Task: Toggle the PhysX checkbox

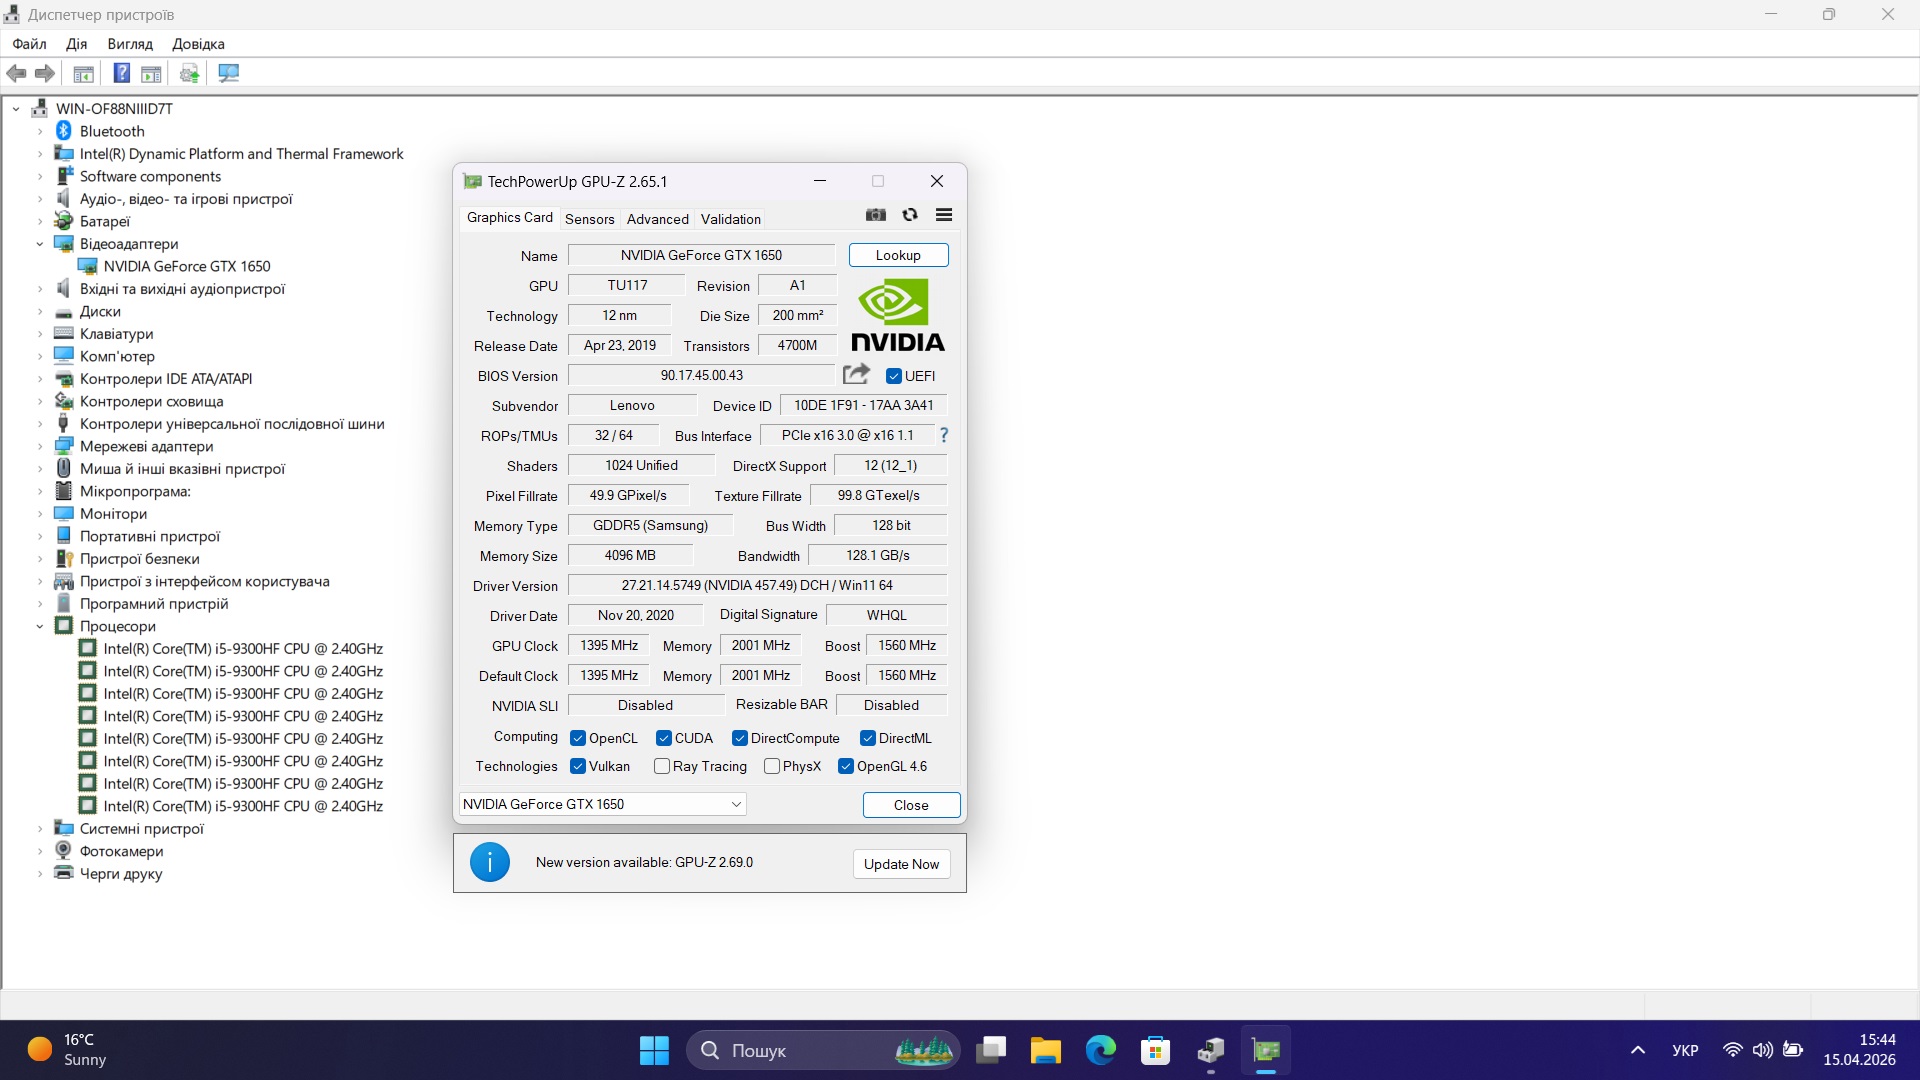Action: point(772,766)
